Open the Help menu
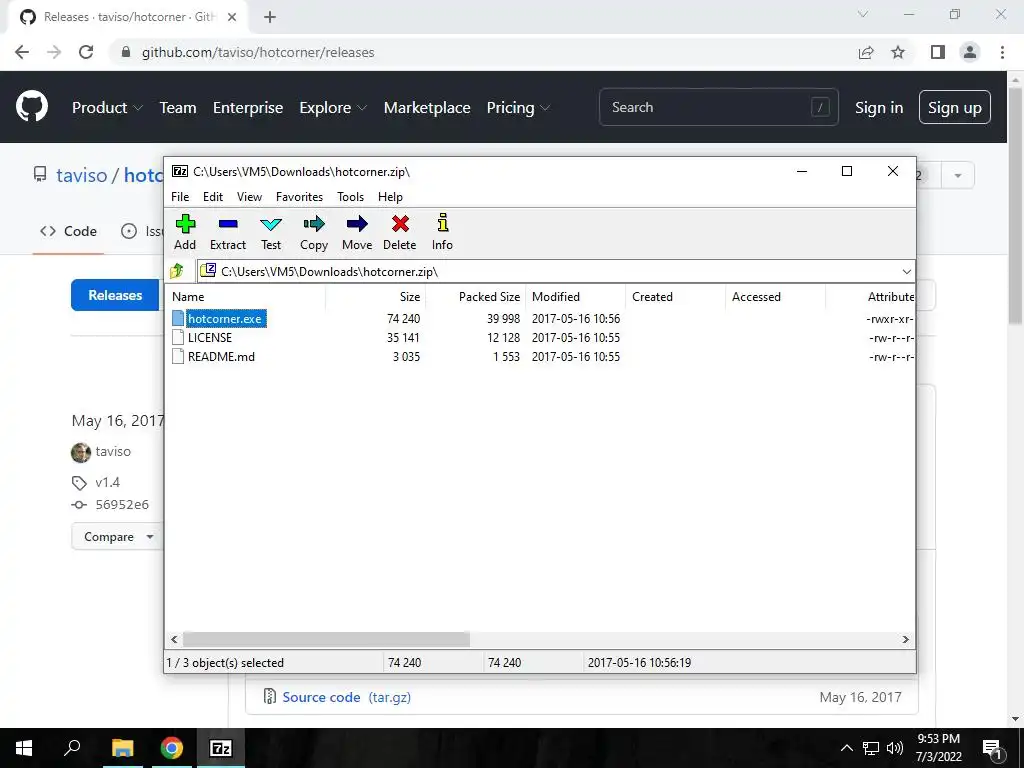The height and width of the screenshot is (768, 1024). point(391,197)
